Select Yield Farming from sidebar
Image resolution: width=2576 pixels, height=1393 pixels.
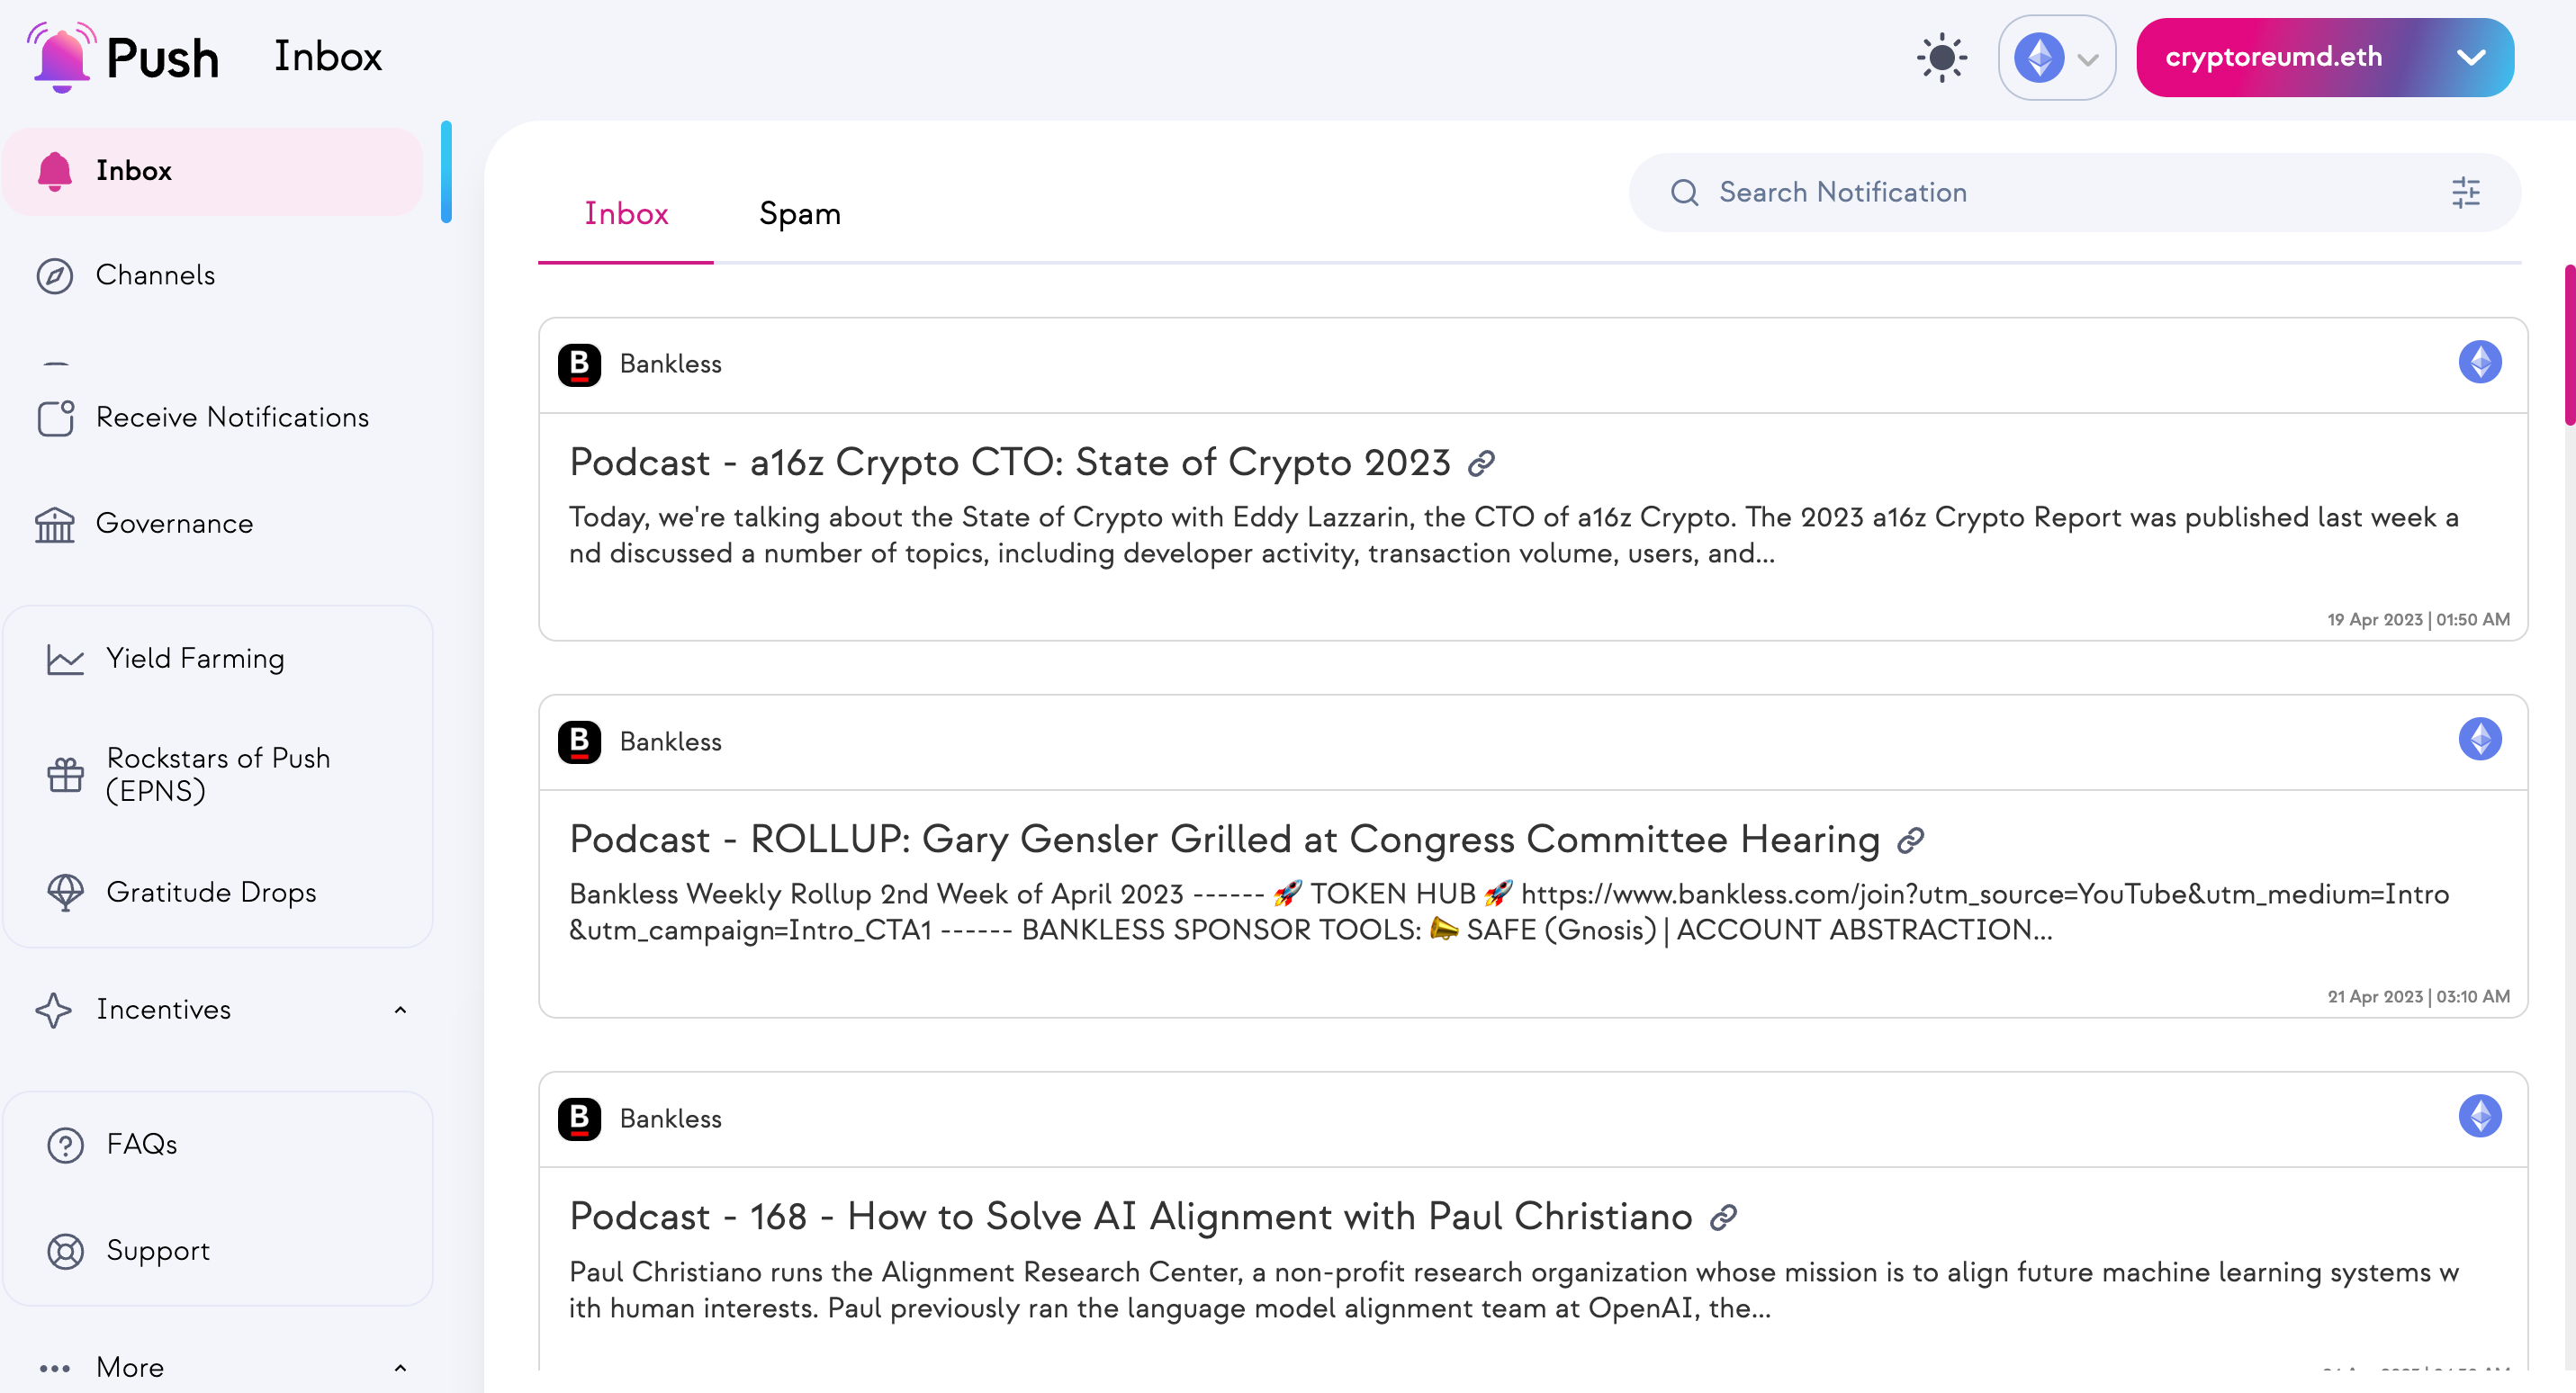coord(194,658)
